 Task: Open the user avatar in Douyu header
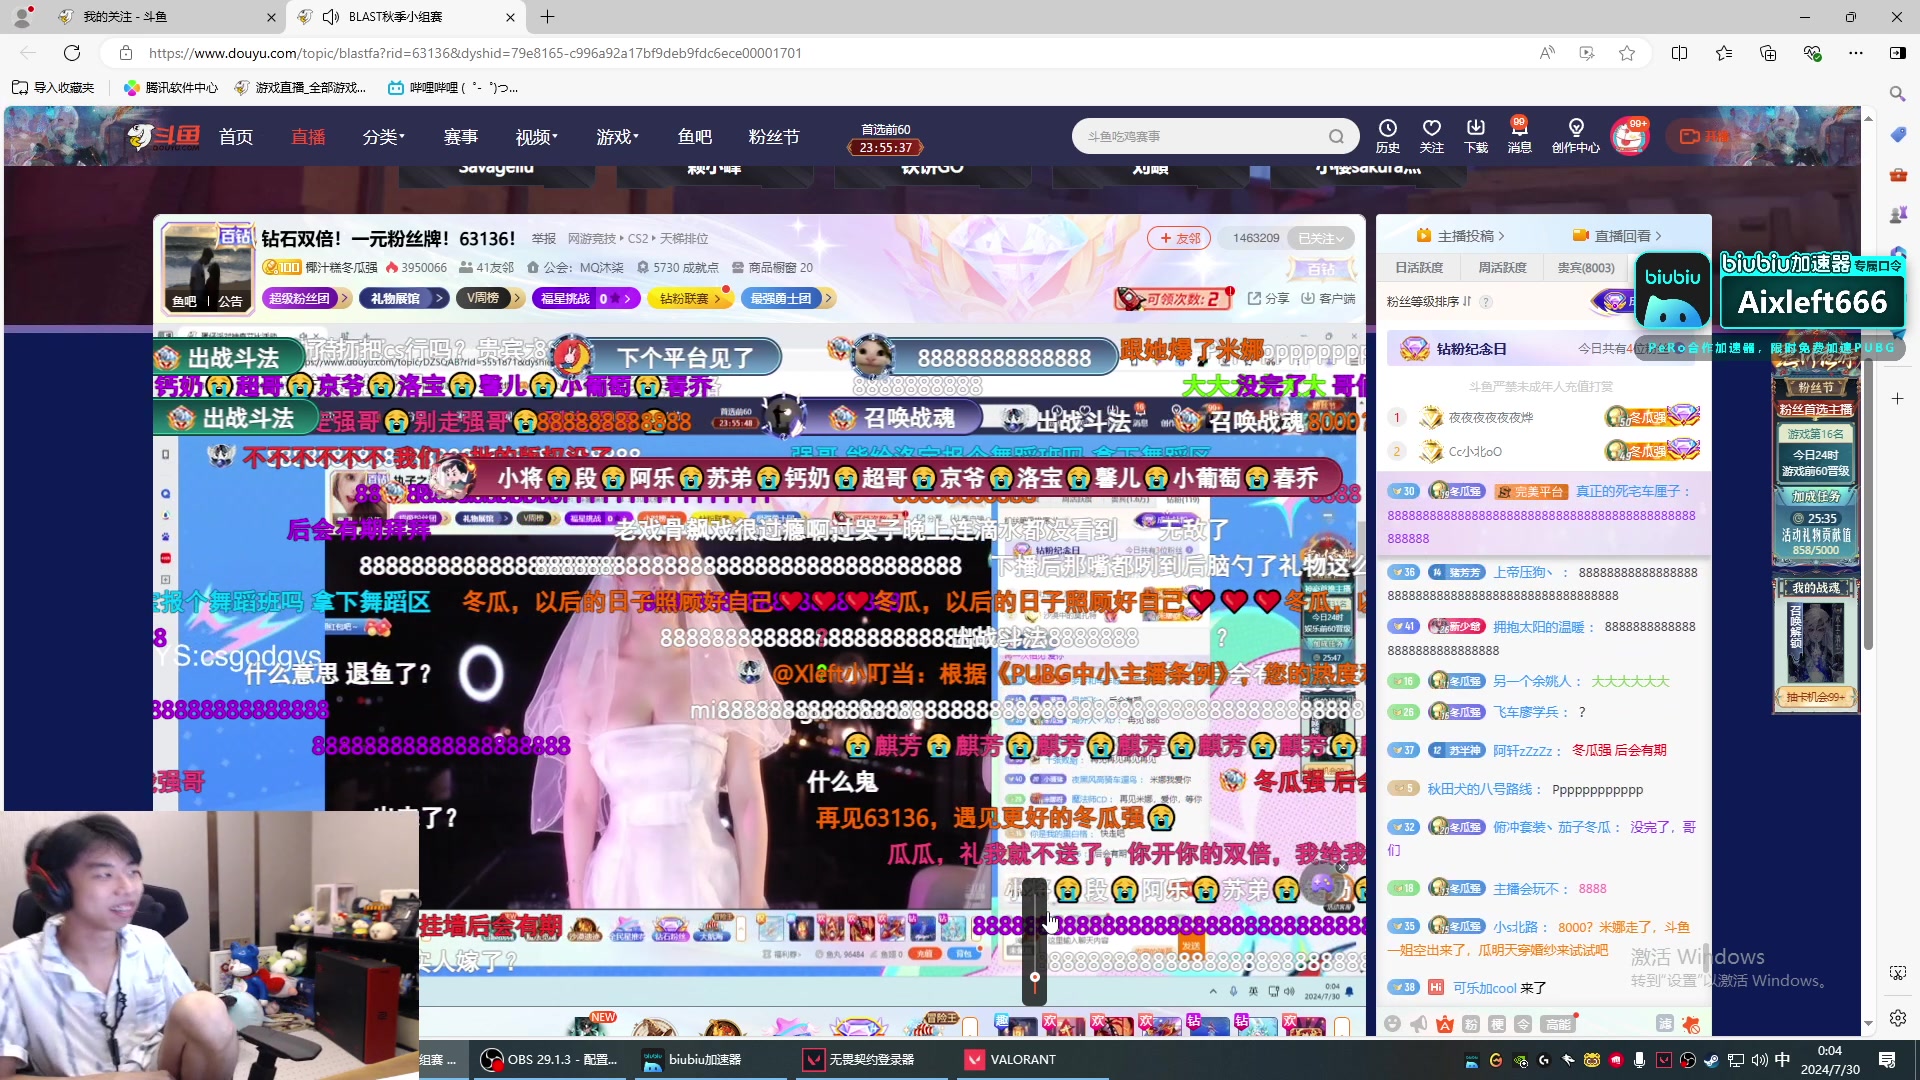[x=1629, y=137]
